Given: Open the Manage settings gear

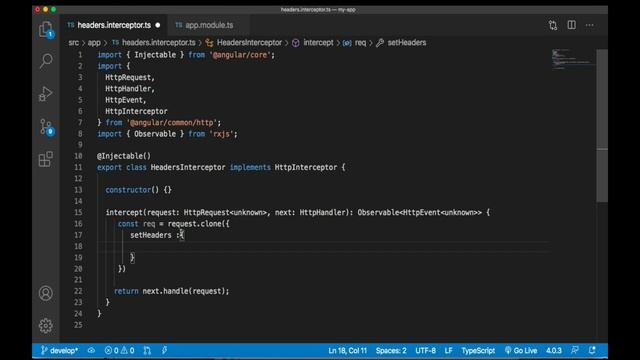Looking at the screenshot, I should 46,325.
